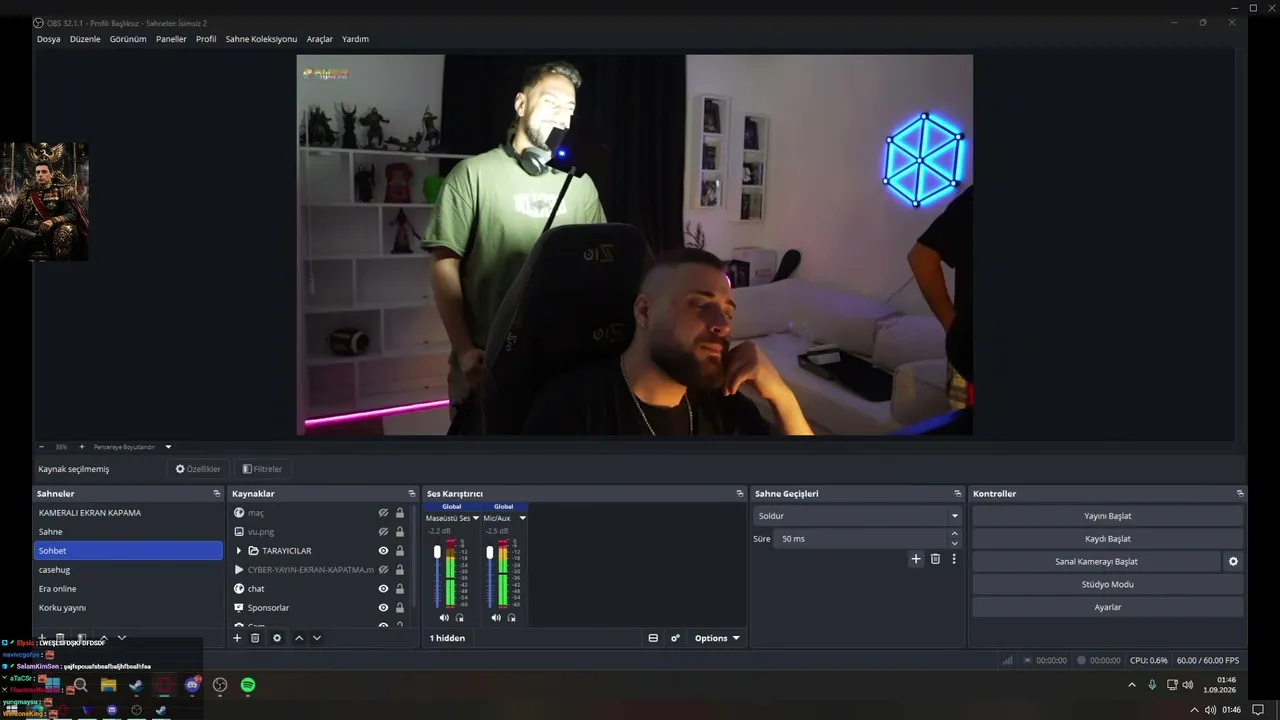The height and width of the screenshot is (720, 1280).
Task: Toggle monitoring headphone icon for Mic/Aux
Action: [x=512, y=618]
